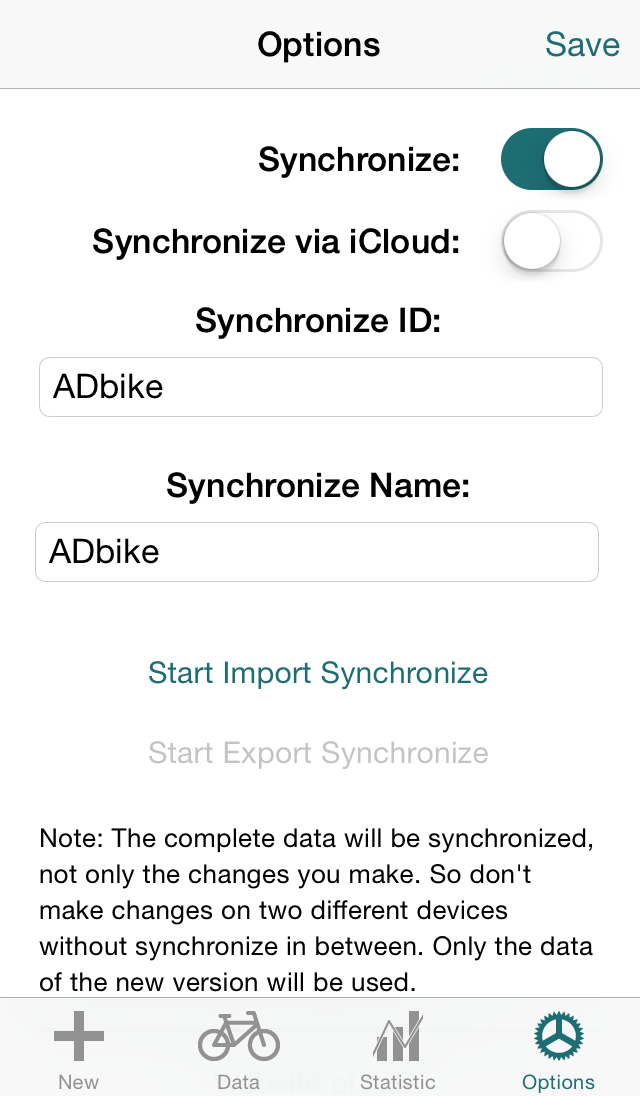
Task: Select the gear Options icon
Action: [x=558, y=1036]
